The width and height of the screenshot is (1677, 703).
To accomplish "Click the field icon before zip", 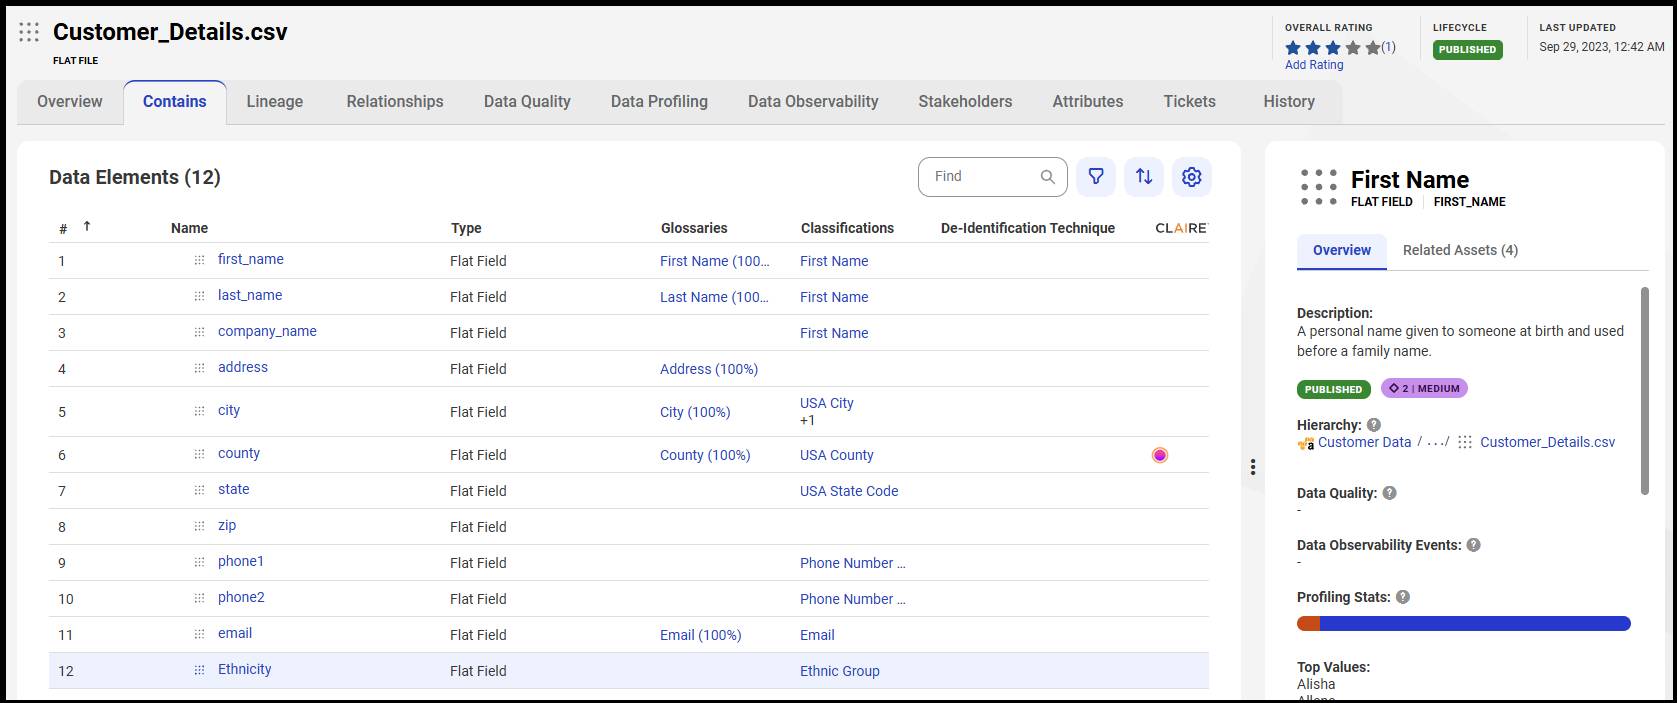I will click(x=199, y=526).
